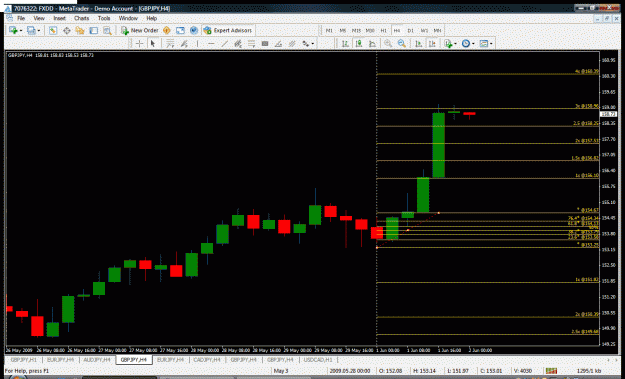Select the Cursor arrow tool

(x=153, y=43)
